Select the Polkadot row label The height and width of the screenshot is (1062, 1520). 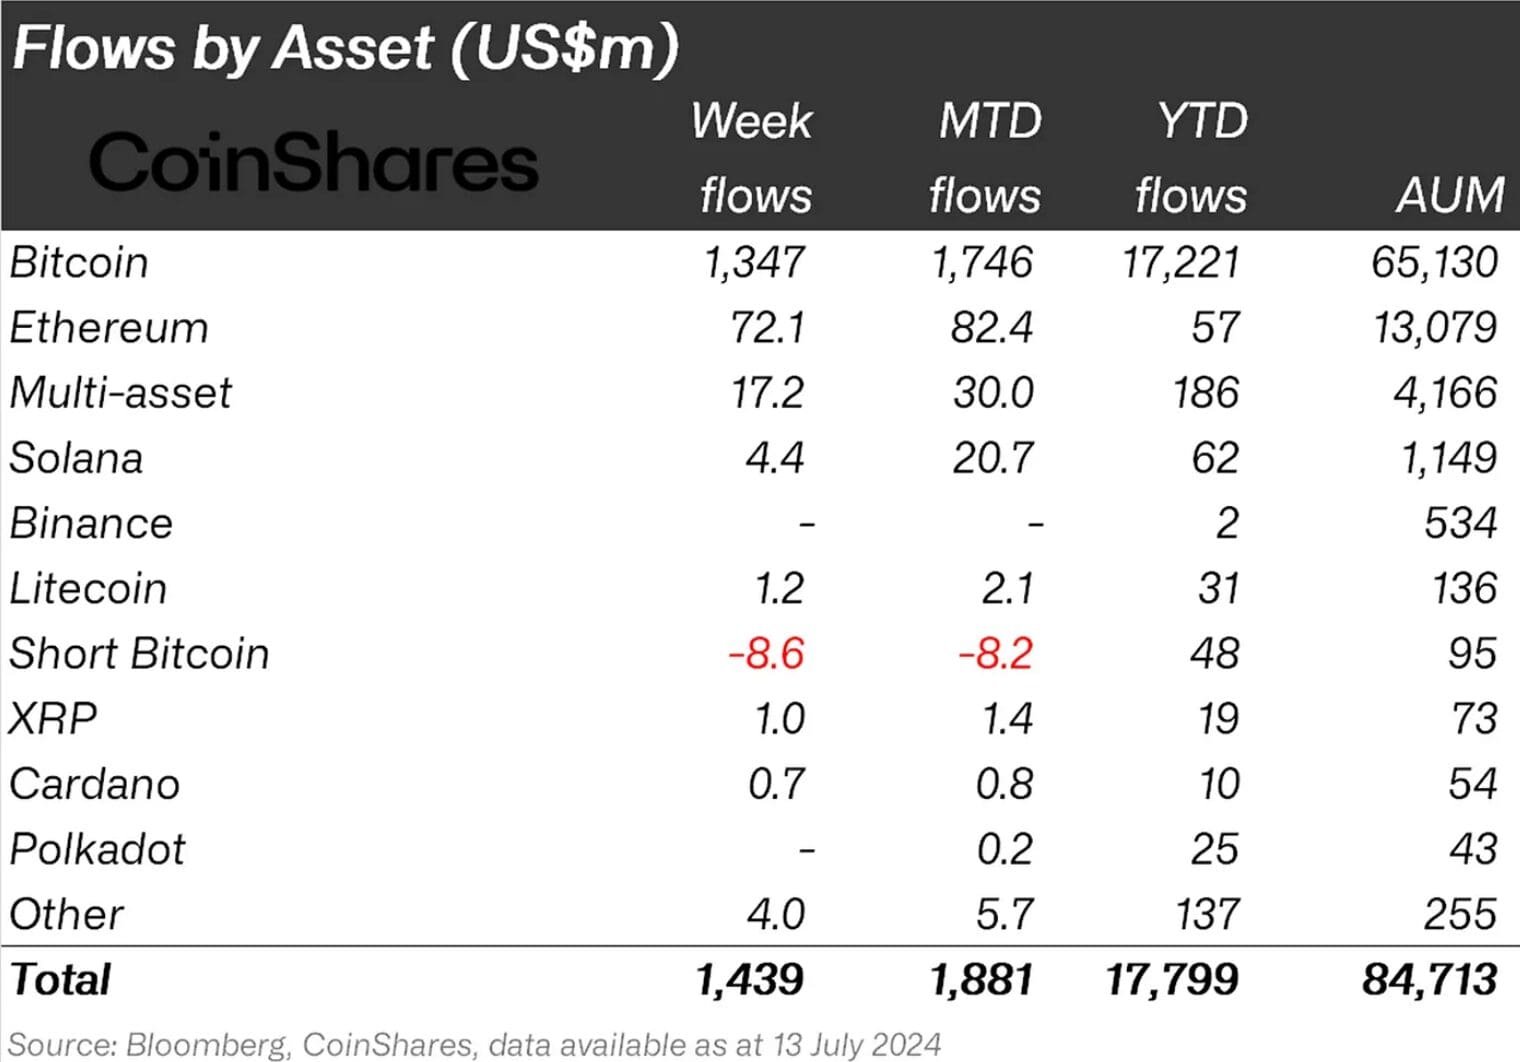click(x=97, y=849)
